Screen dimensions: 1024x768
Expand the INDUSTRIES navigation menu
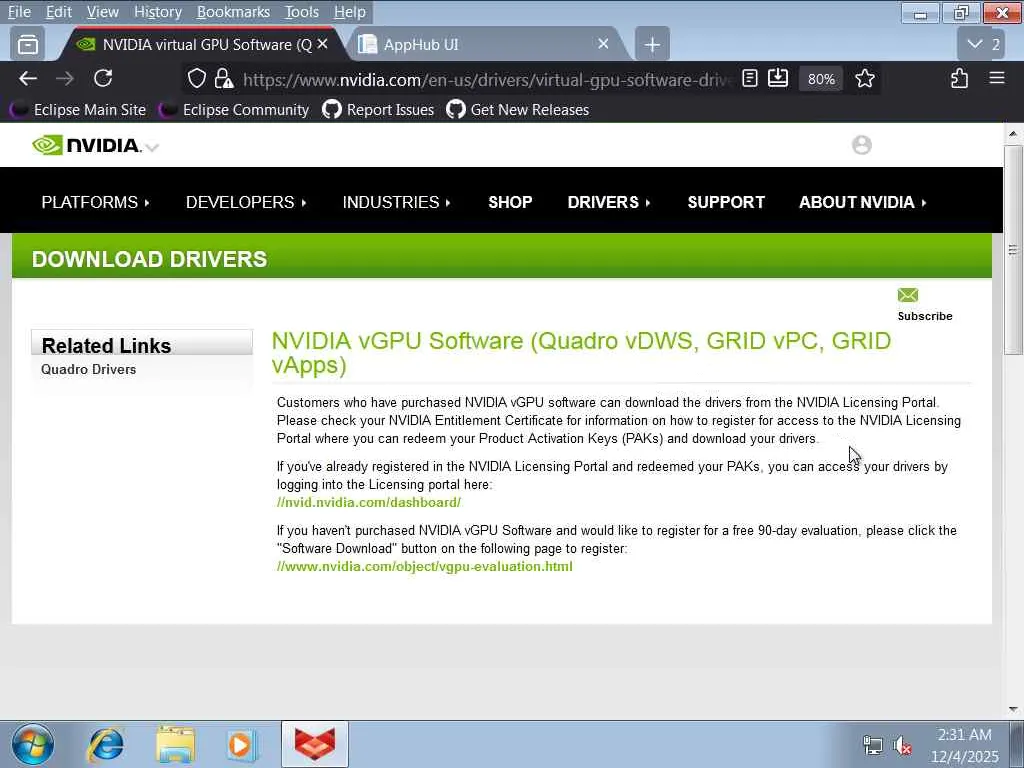[x=396, y=202]
